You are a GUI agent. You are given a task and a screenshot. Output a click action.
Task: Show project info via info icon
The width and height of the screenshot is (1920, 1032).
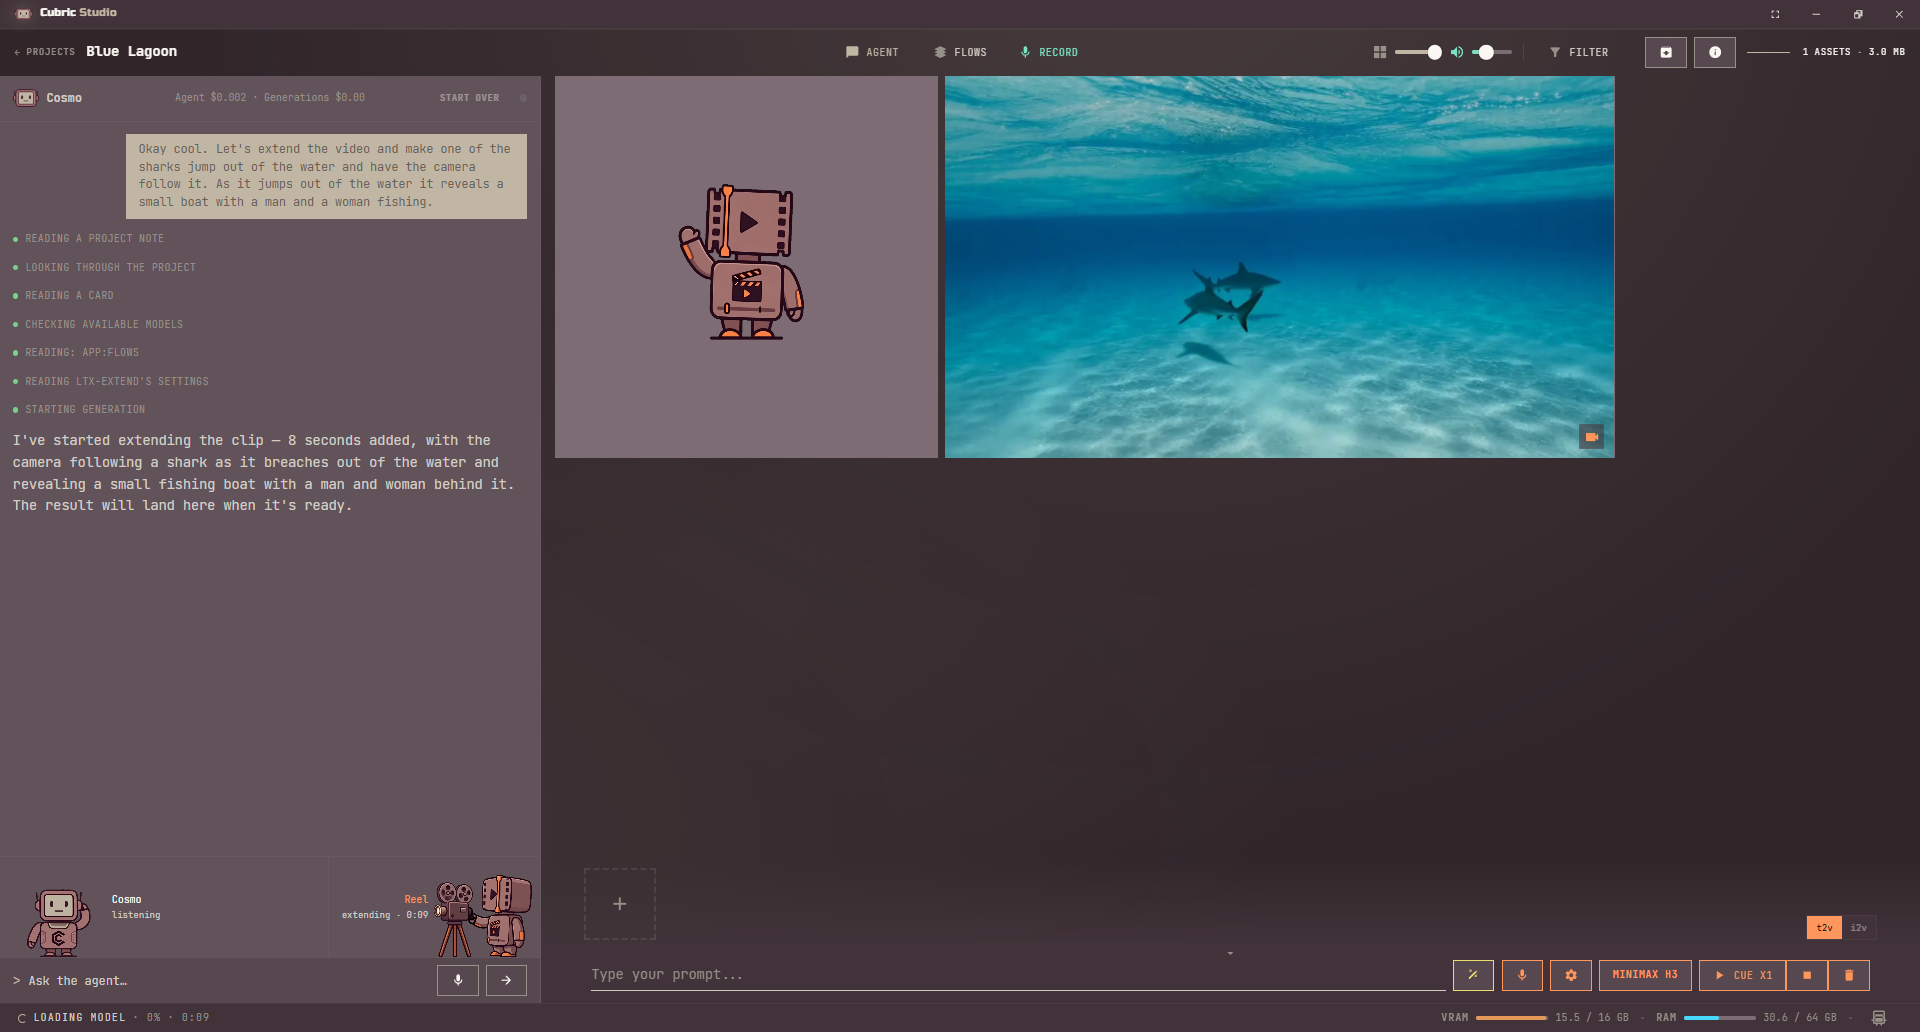coord(1715,52)
